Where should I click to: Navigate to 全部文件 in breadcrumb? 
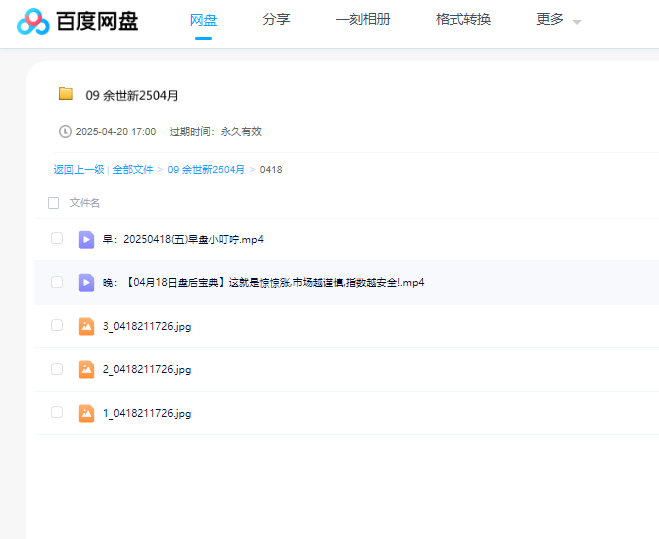133,170
